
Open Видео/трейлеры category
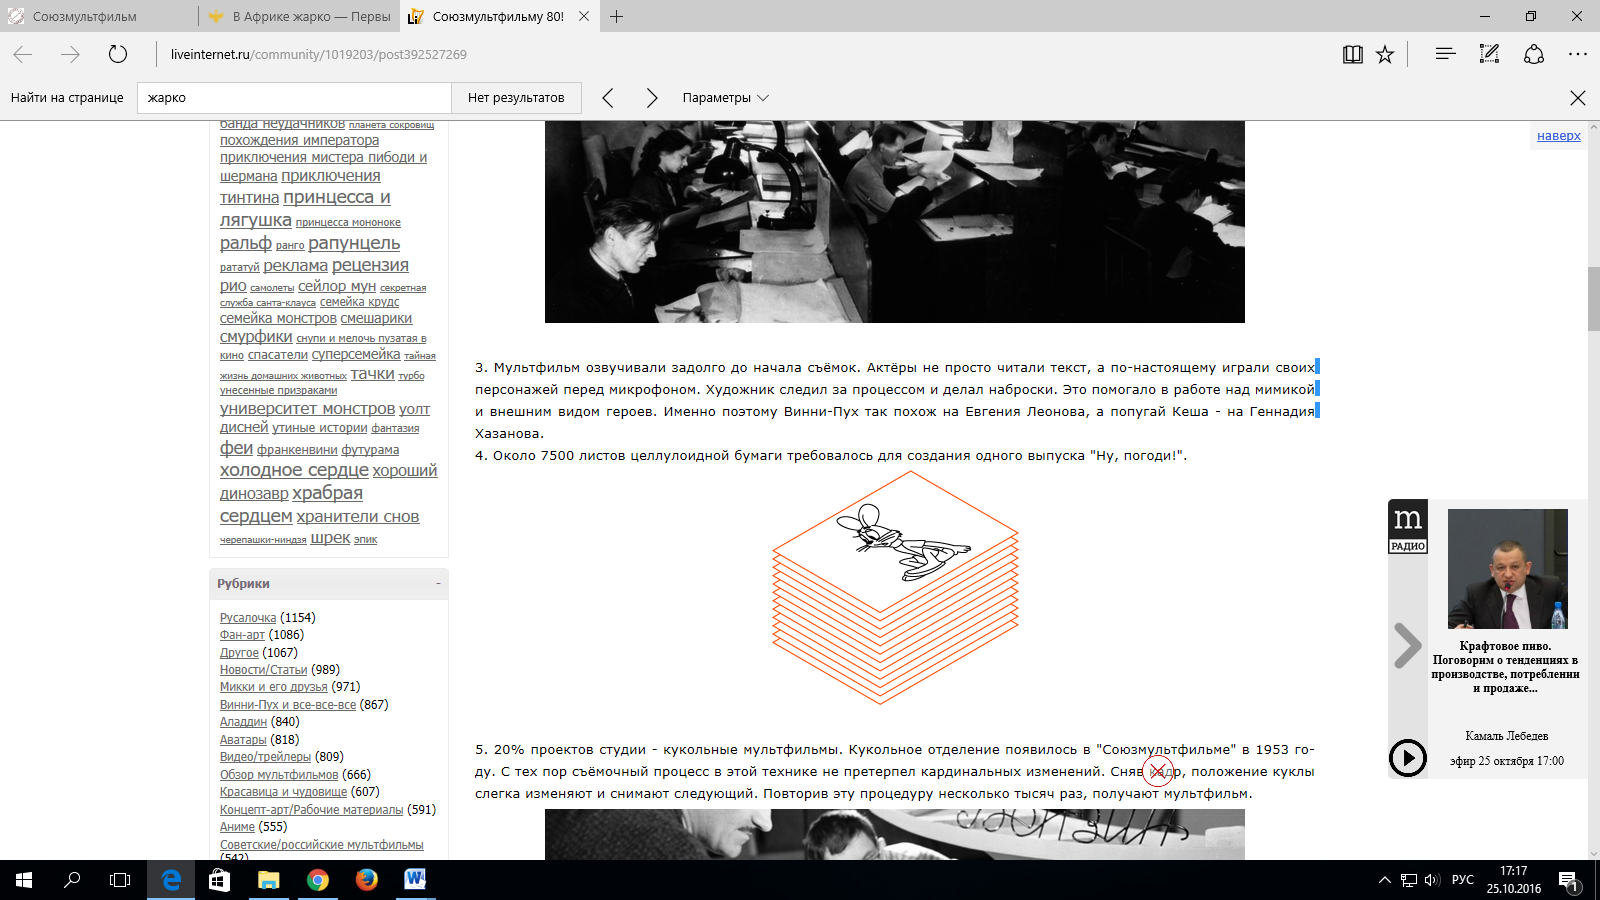coord(265,757)
